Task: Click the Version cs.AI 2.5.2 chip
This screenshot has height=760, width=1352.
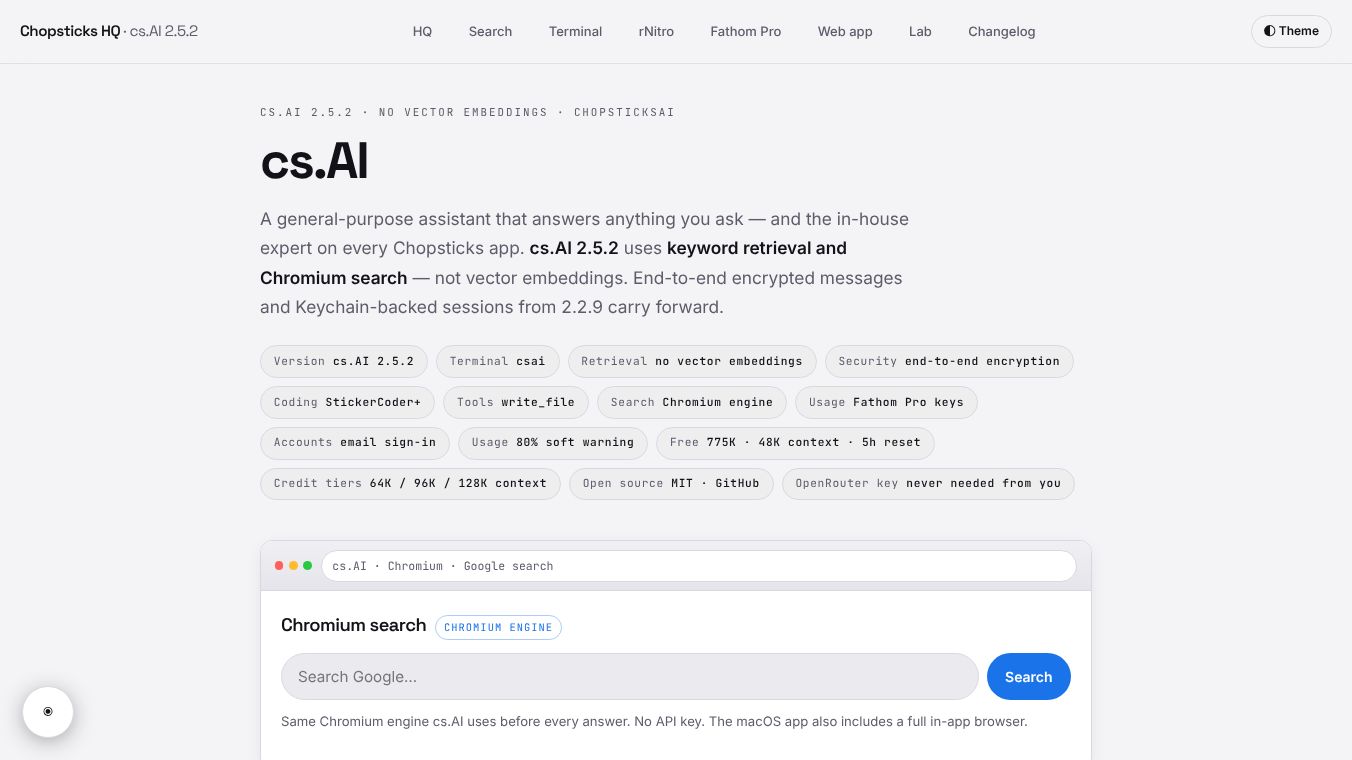Action: 344,361
